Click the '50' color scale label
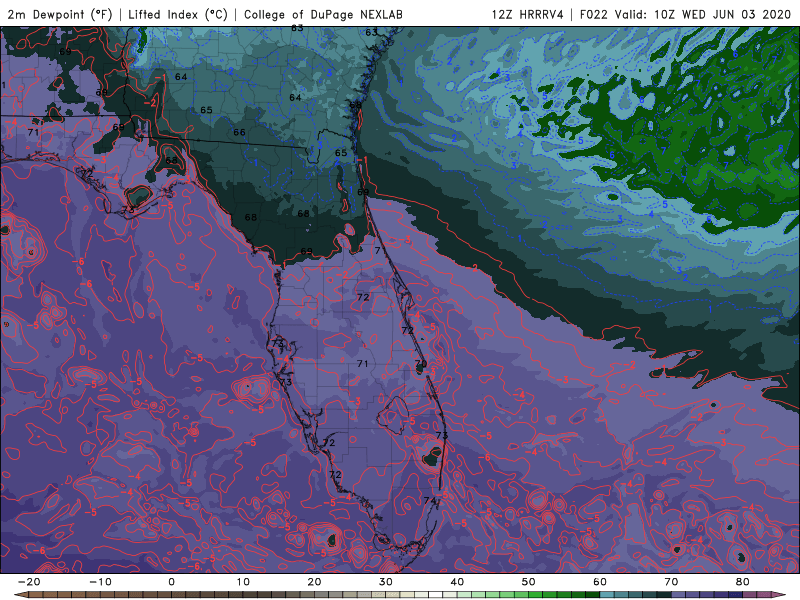800x600 pixels. [529, 582]
